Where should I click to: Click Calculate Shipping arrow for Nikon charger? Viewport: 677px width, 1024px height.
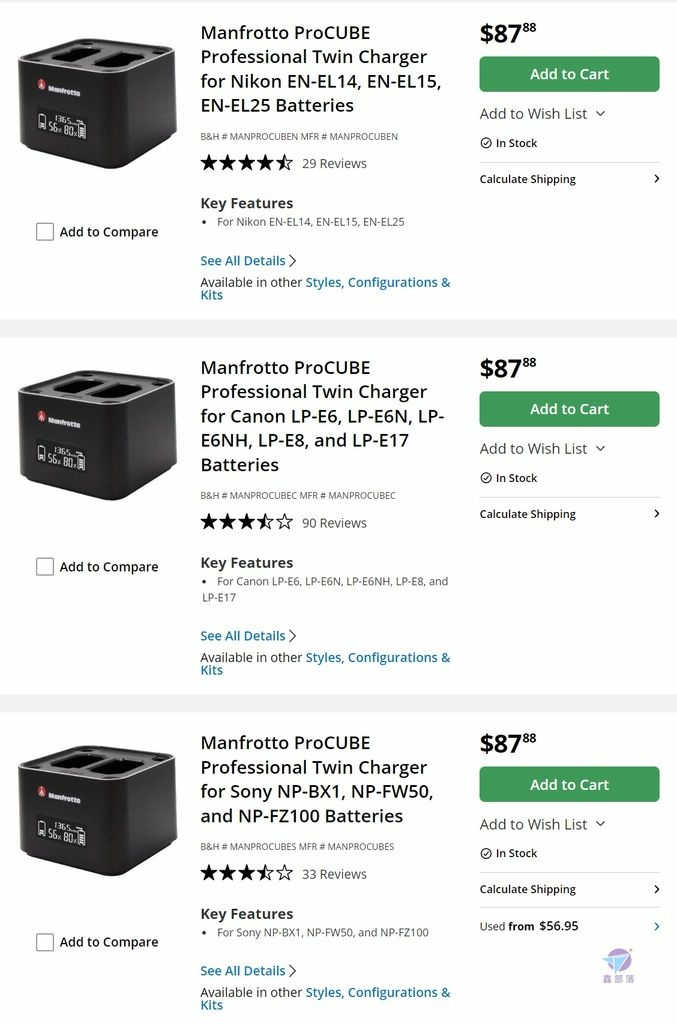tap(657, 179)
